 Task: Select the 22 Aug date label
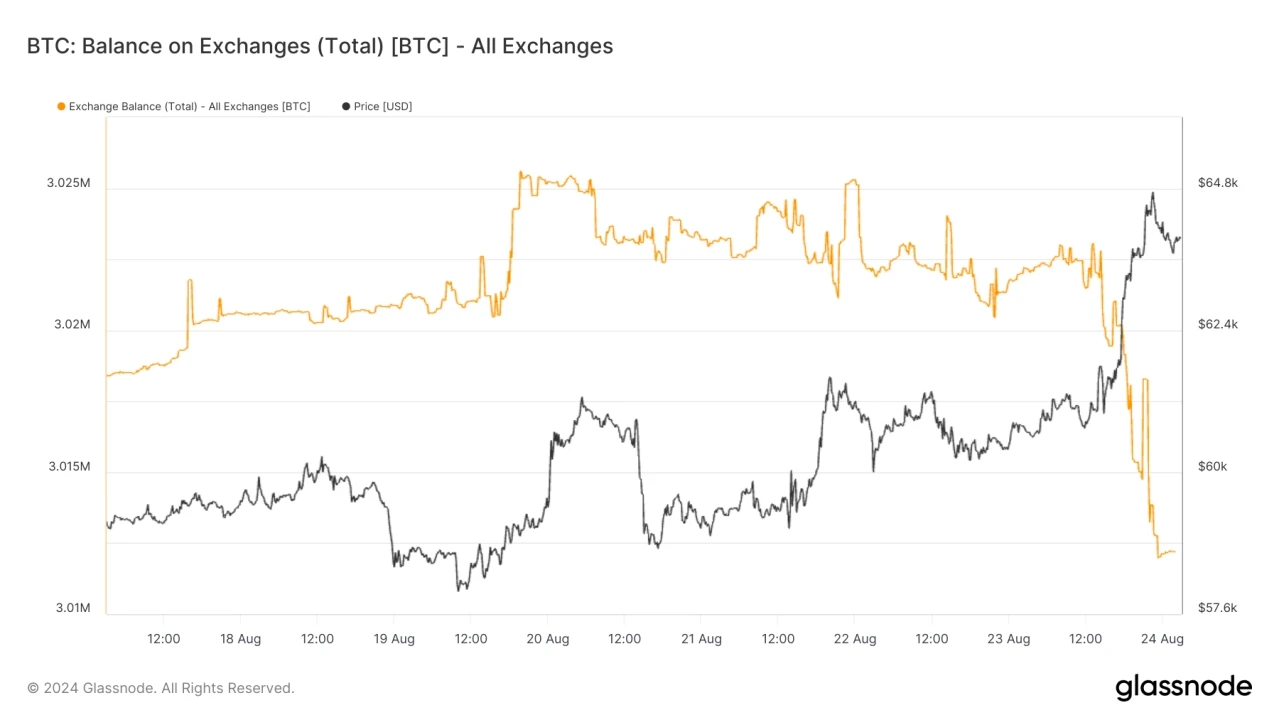(x=855, y=639)
